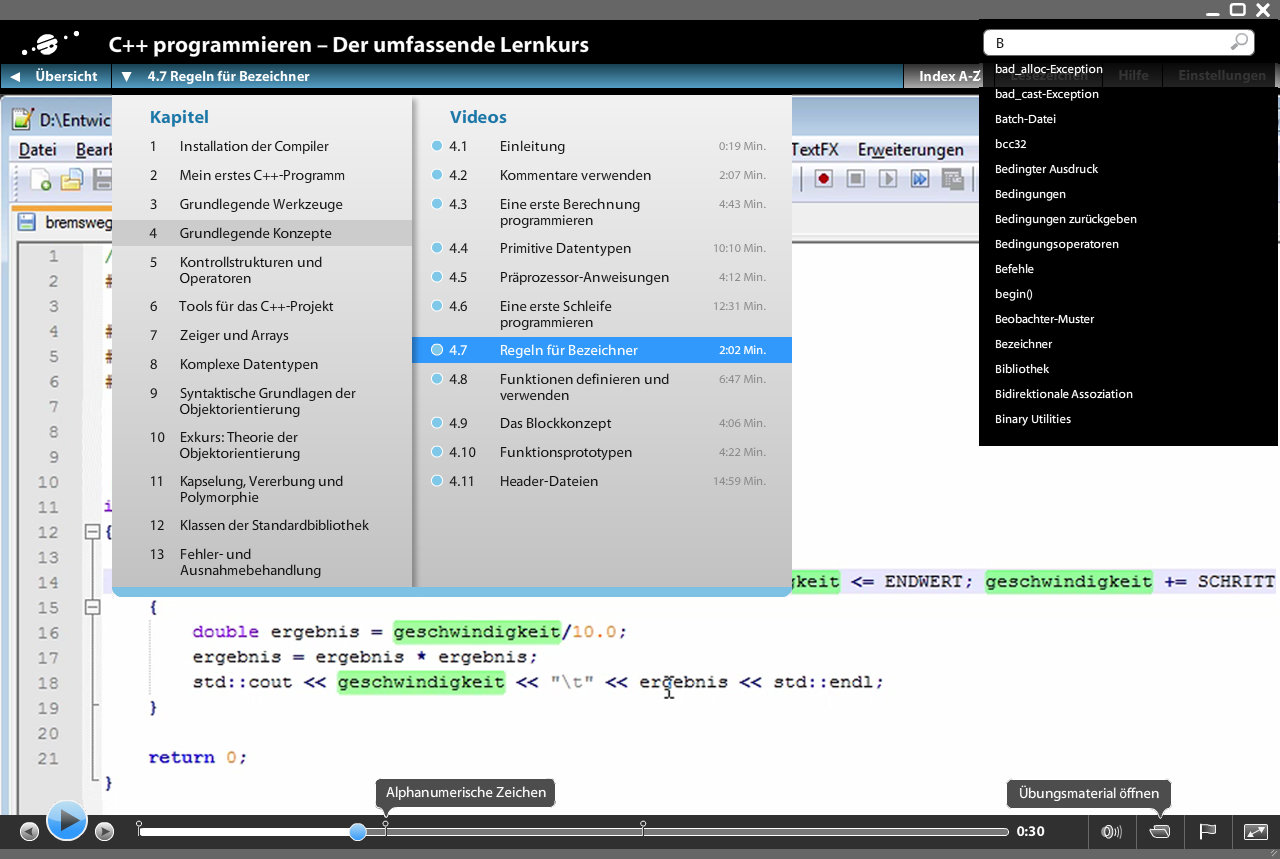The width and height of the screenshot is (1280, 859).
Task: Click the magnifier icon in the search field
Action: point(1239,42)
